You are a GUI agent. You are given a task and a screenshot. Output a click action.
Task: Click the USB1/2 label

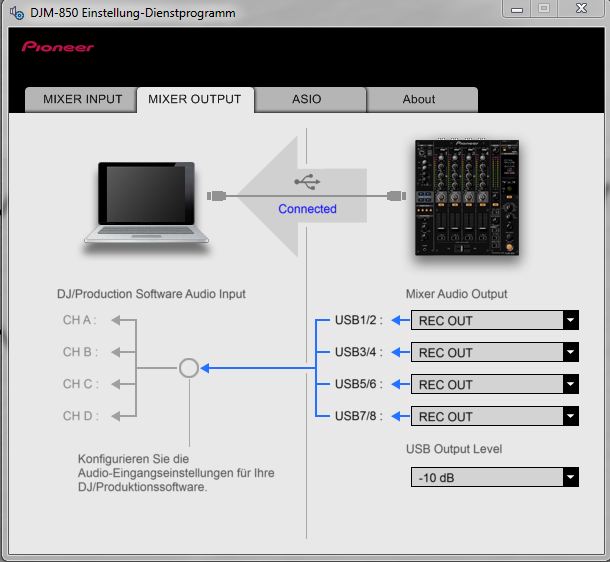coord(358,320)
